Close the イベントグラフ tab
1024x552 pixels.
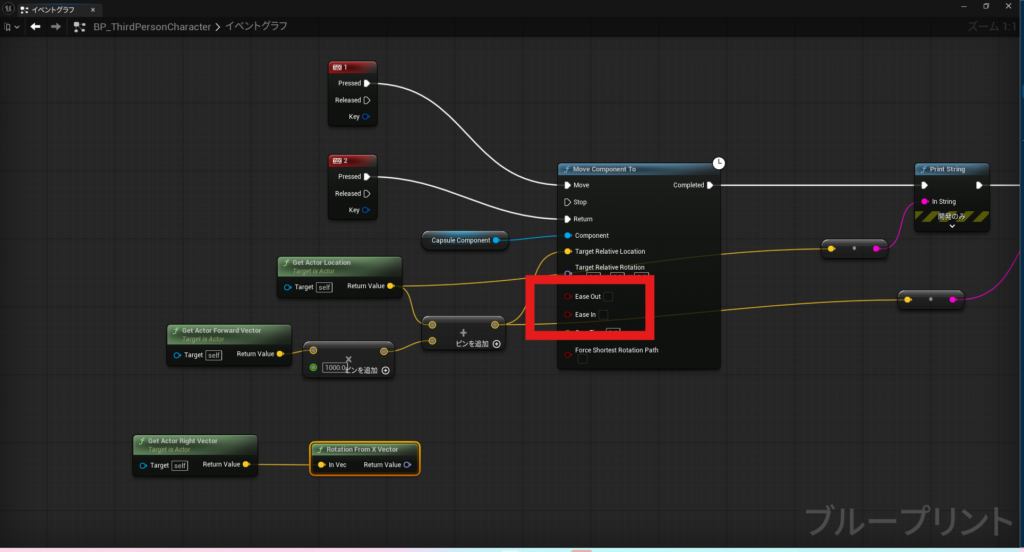tap(94, 9)
